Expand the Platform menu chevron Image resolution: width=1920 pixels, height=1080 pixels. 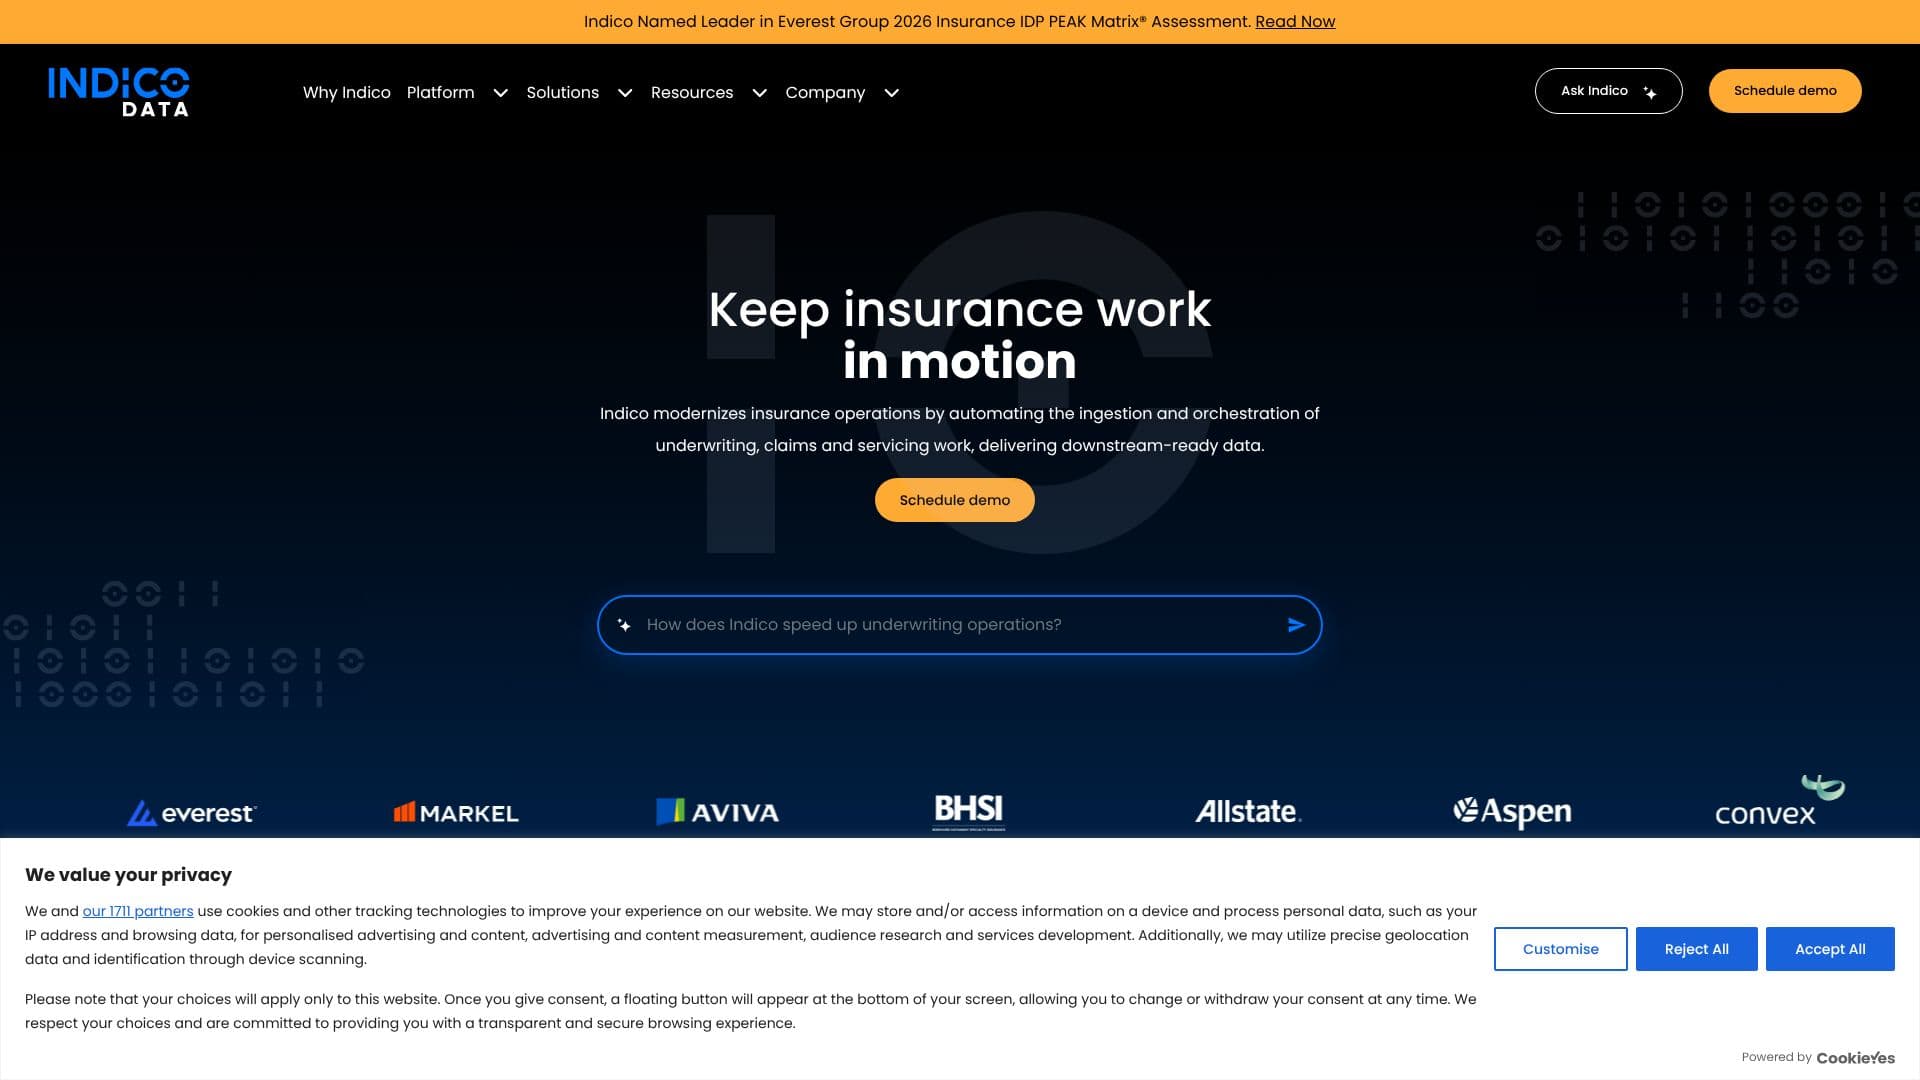coord(501,93)
